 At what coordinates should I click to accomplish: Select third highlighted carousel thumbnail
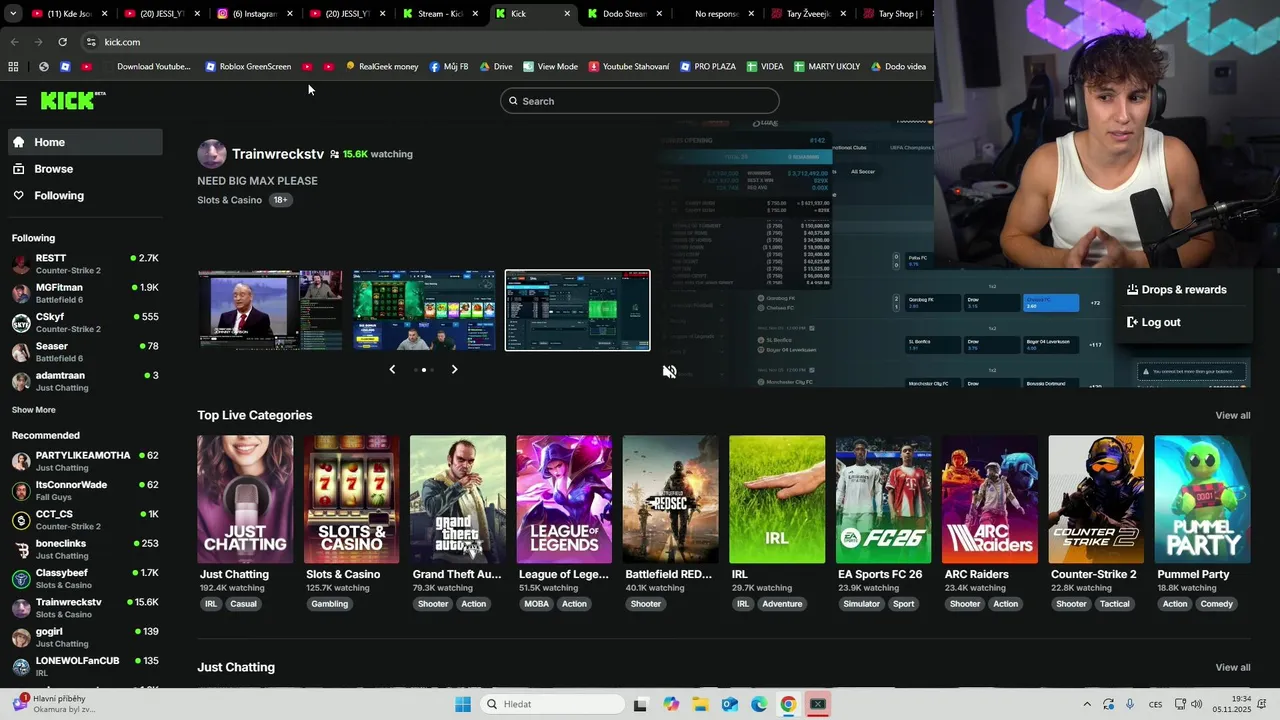click(x=577, y=310)
